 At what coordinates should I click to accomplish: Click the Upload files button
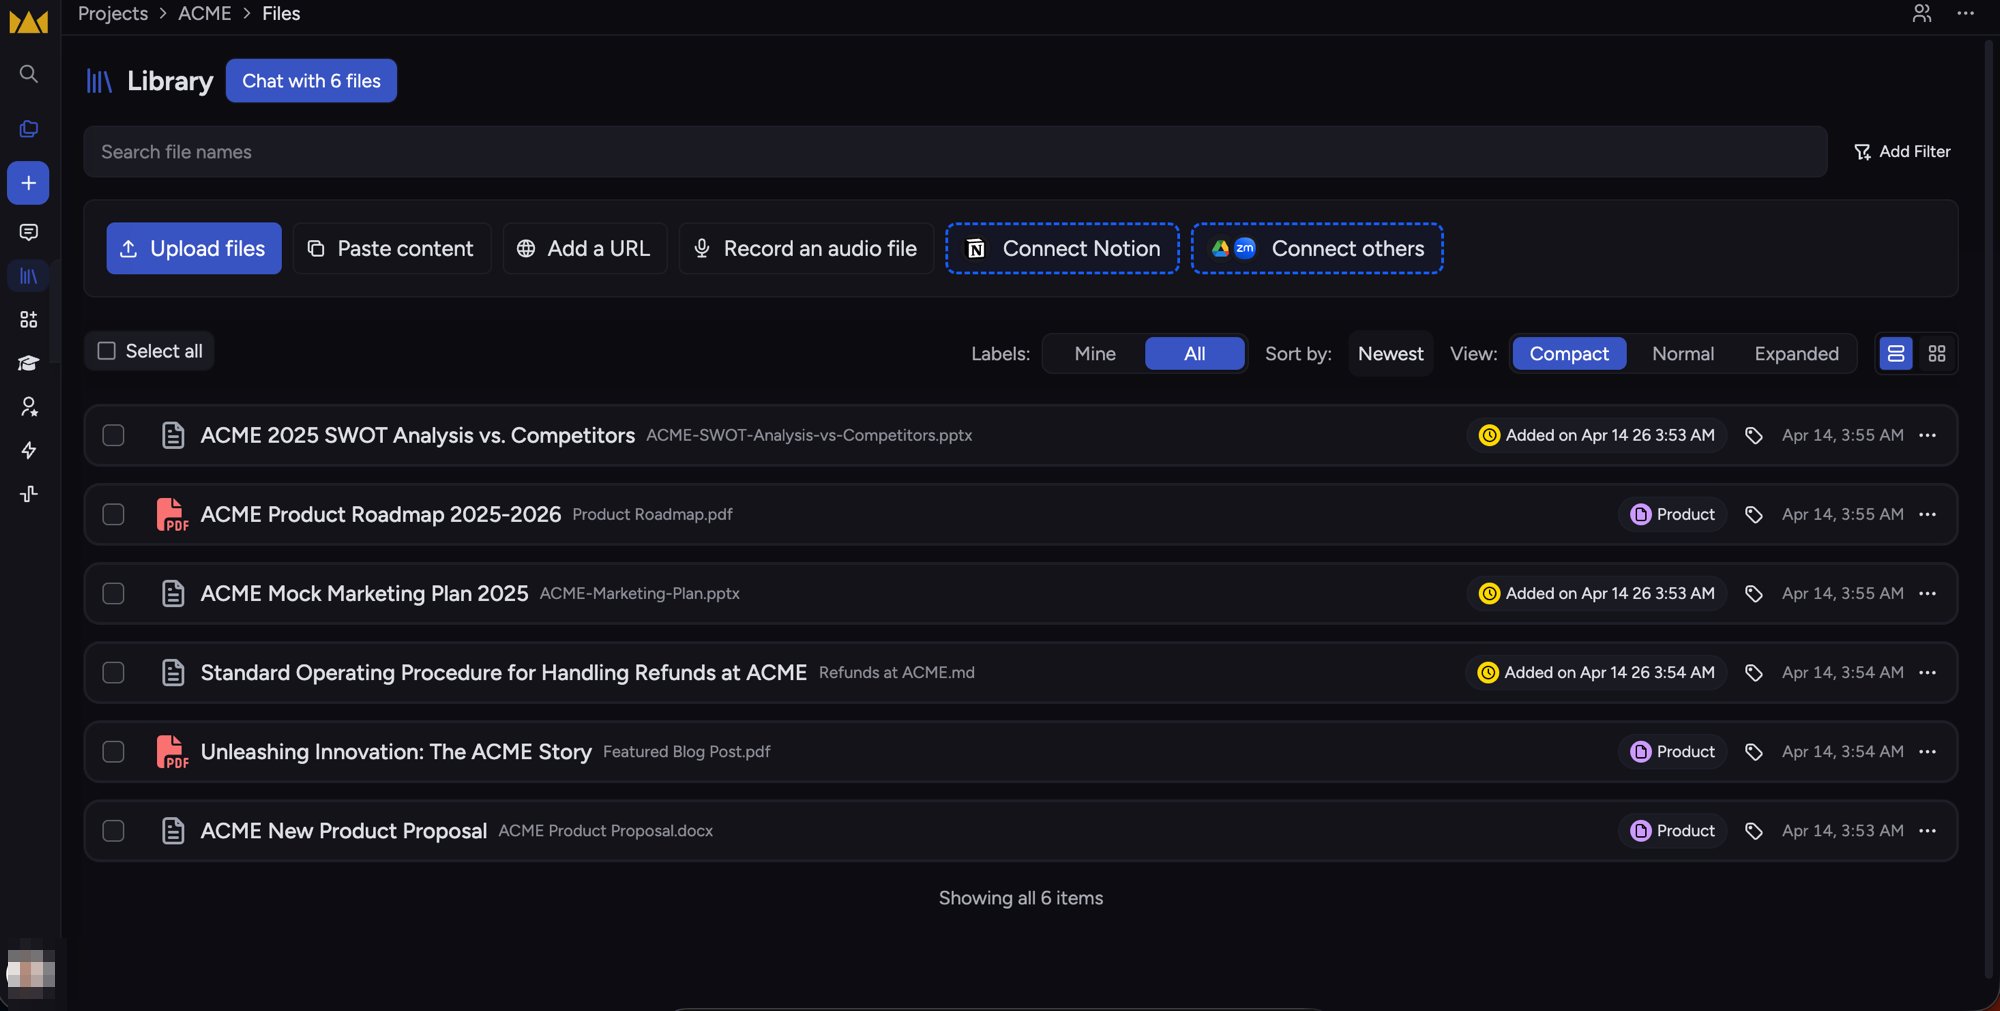pyautogui.click(x=194, y=249)
